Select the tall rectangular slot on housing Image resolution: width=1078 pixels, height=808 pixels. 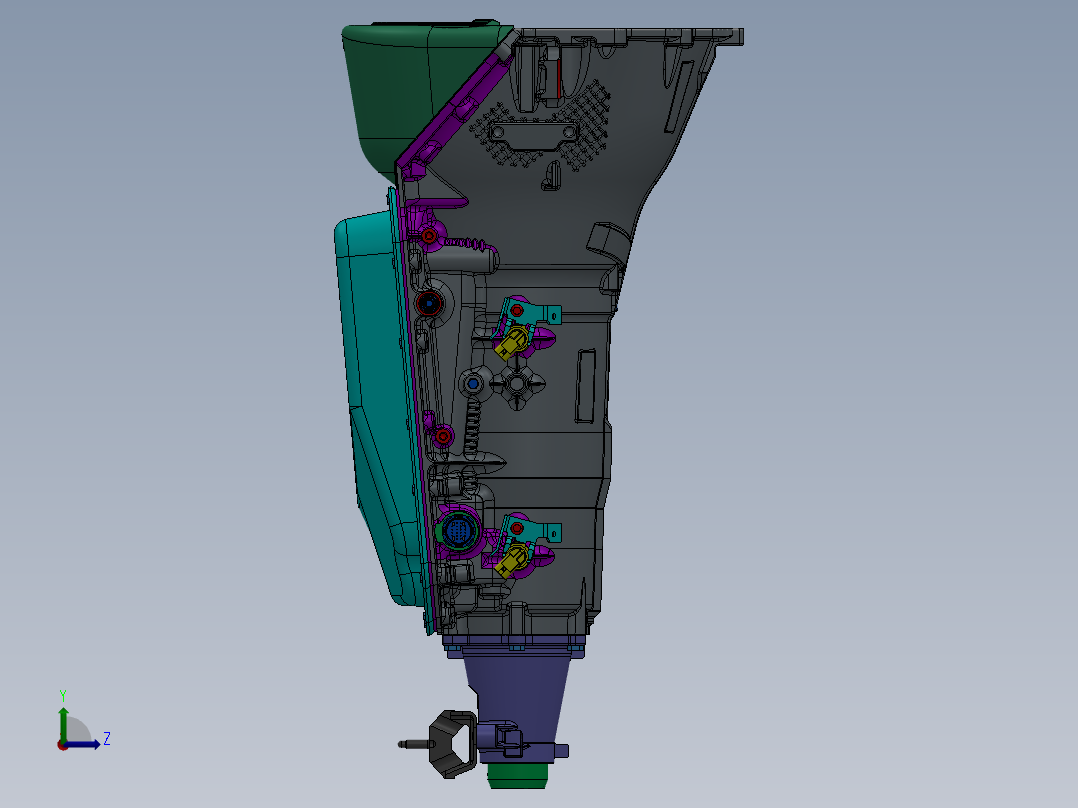[x=586, y=384]
